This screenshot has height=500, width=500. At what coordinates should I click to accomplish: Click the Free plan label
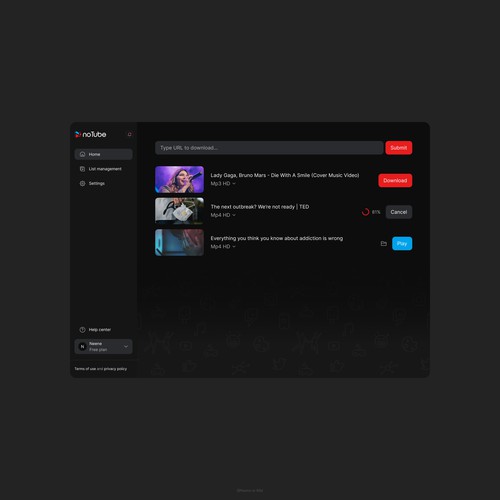(98, 350)
